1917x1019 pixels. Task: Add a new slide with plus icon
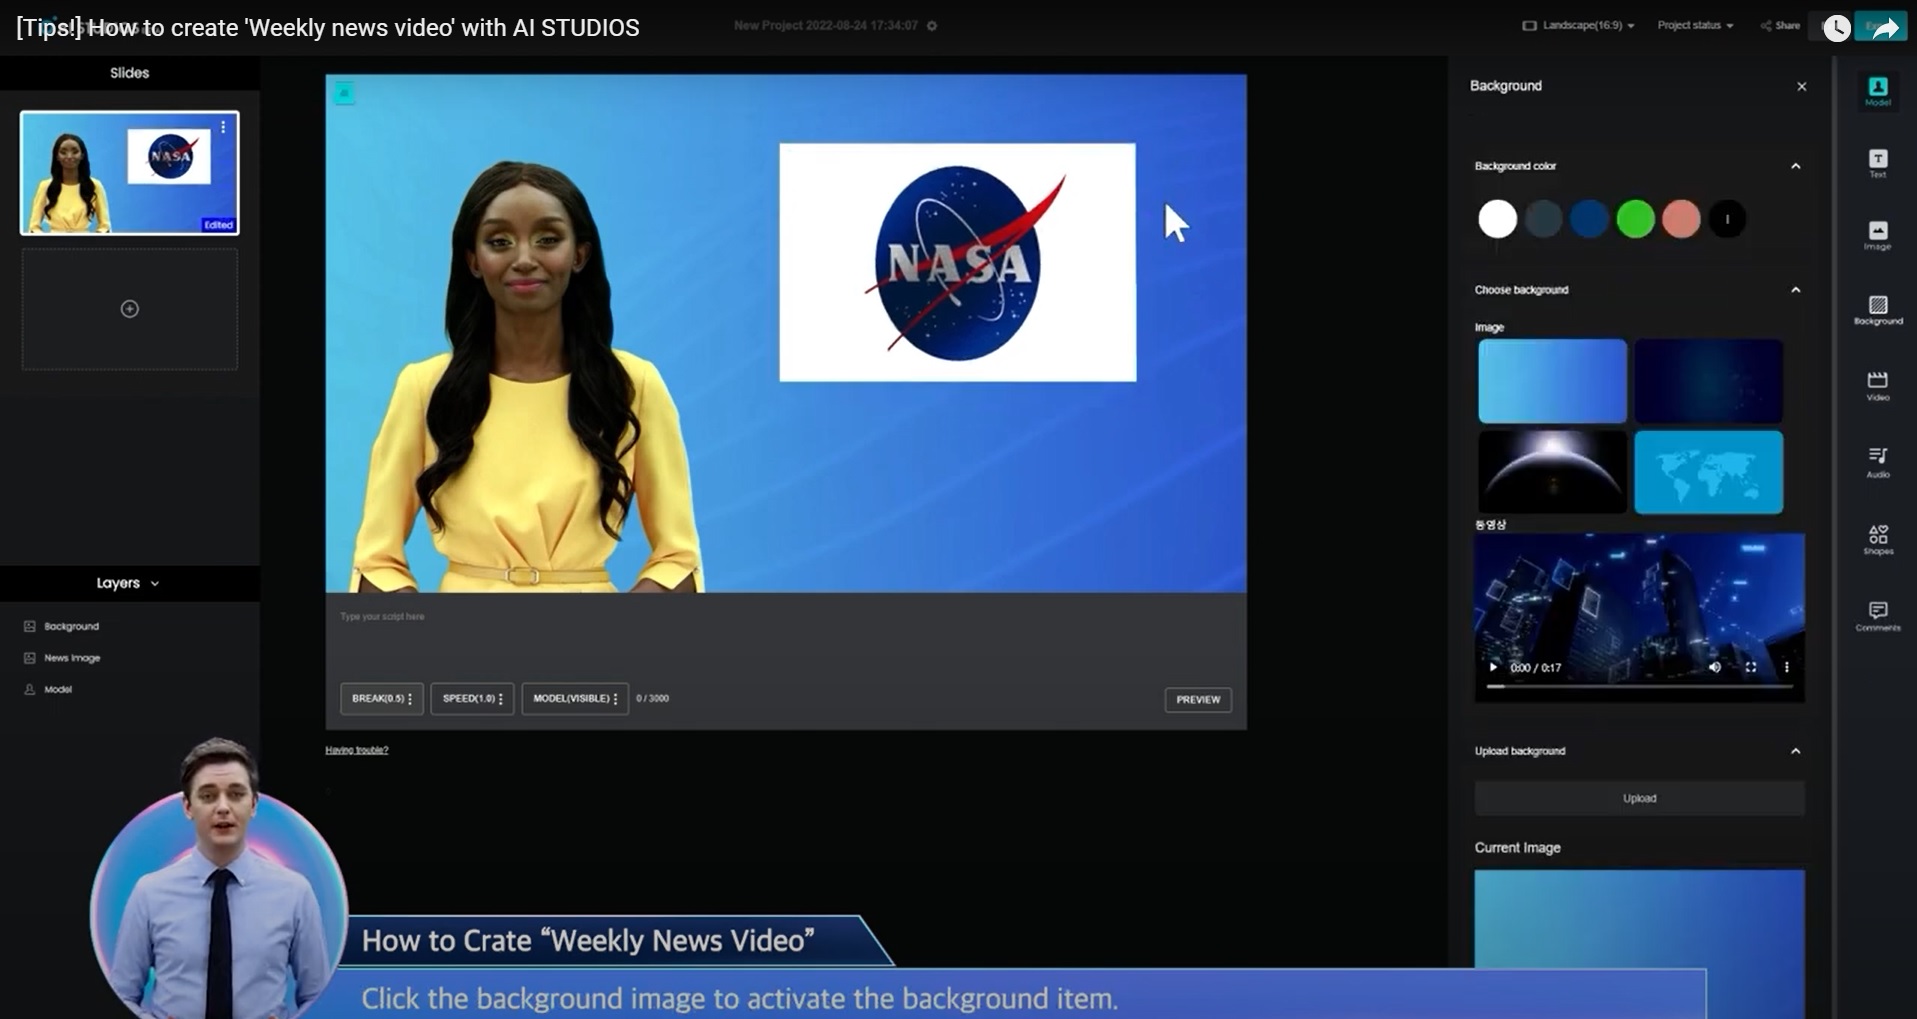130,309
